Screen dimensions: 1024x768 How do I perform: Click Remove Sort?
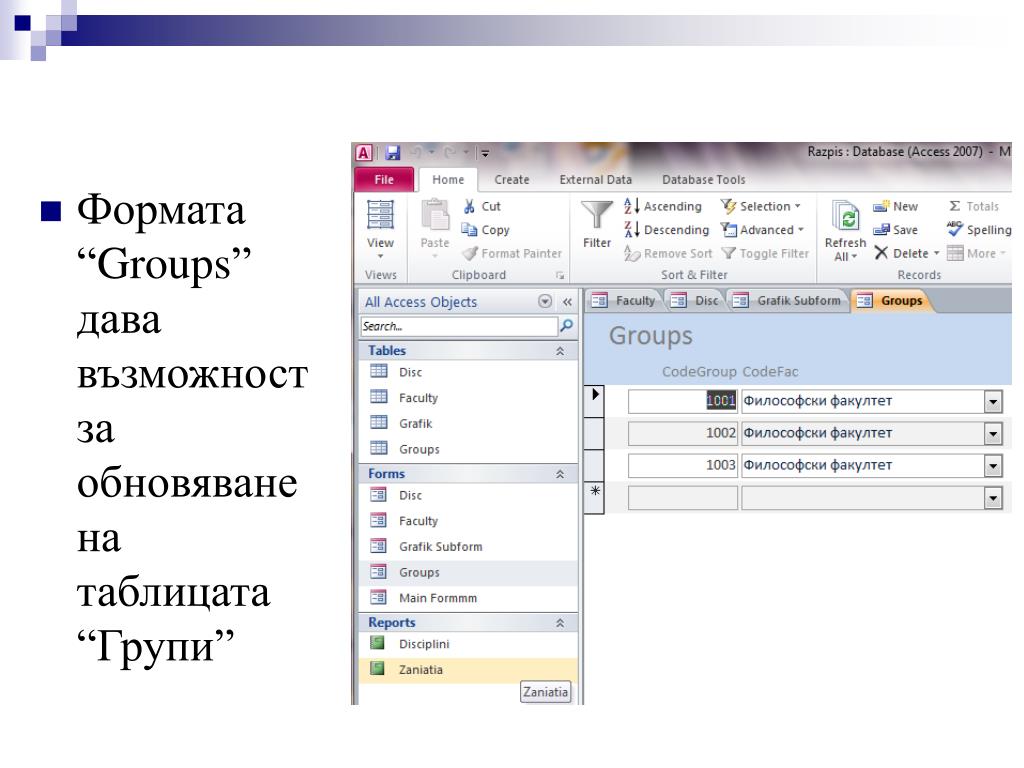pyautogui.click(x=668, y=253)
